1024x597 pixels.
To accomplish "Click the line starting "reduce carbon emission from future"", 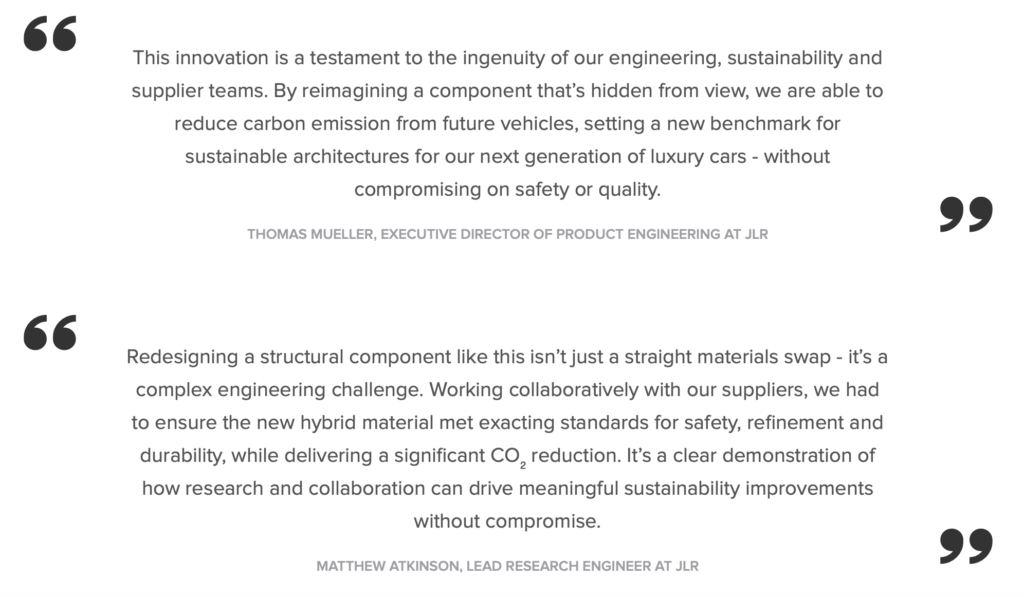I will [x=507, y=124].
